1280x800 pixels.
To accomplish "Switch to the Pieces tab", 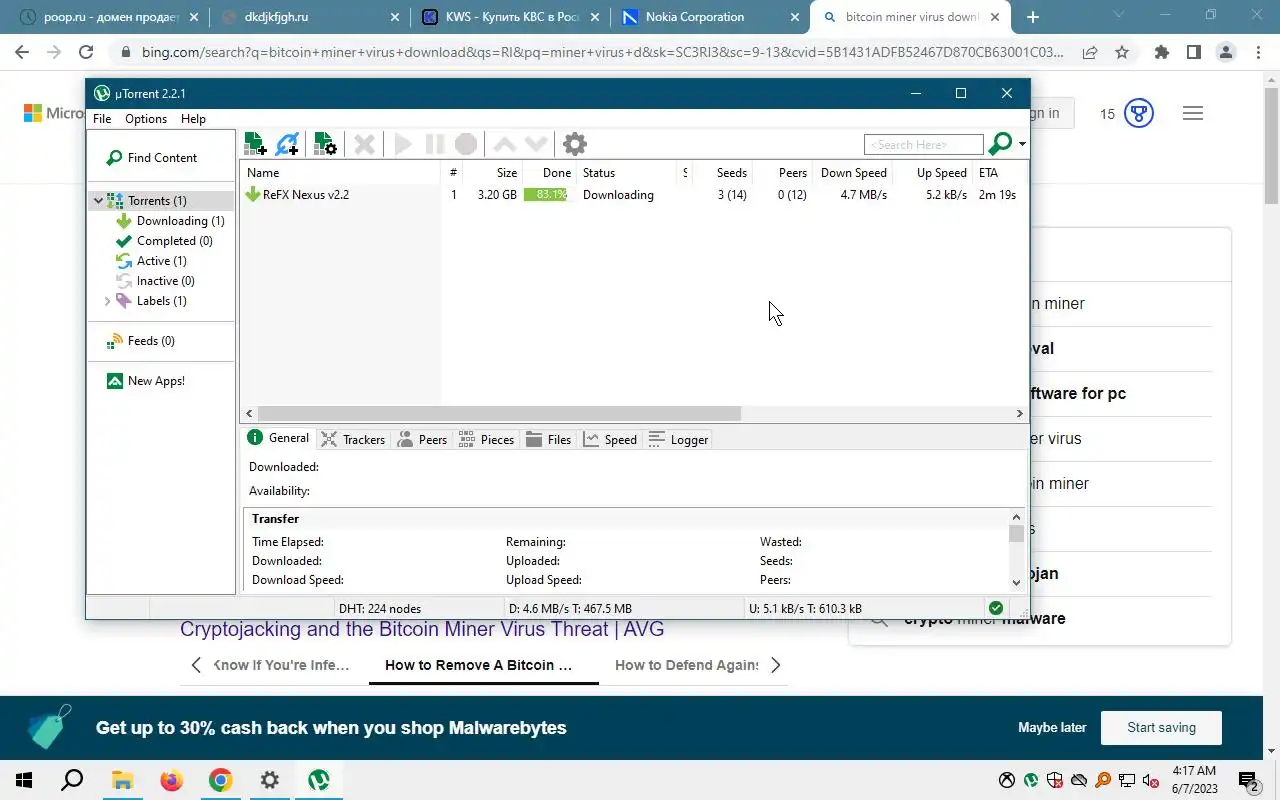I will (x=486, y=439).
